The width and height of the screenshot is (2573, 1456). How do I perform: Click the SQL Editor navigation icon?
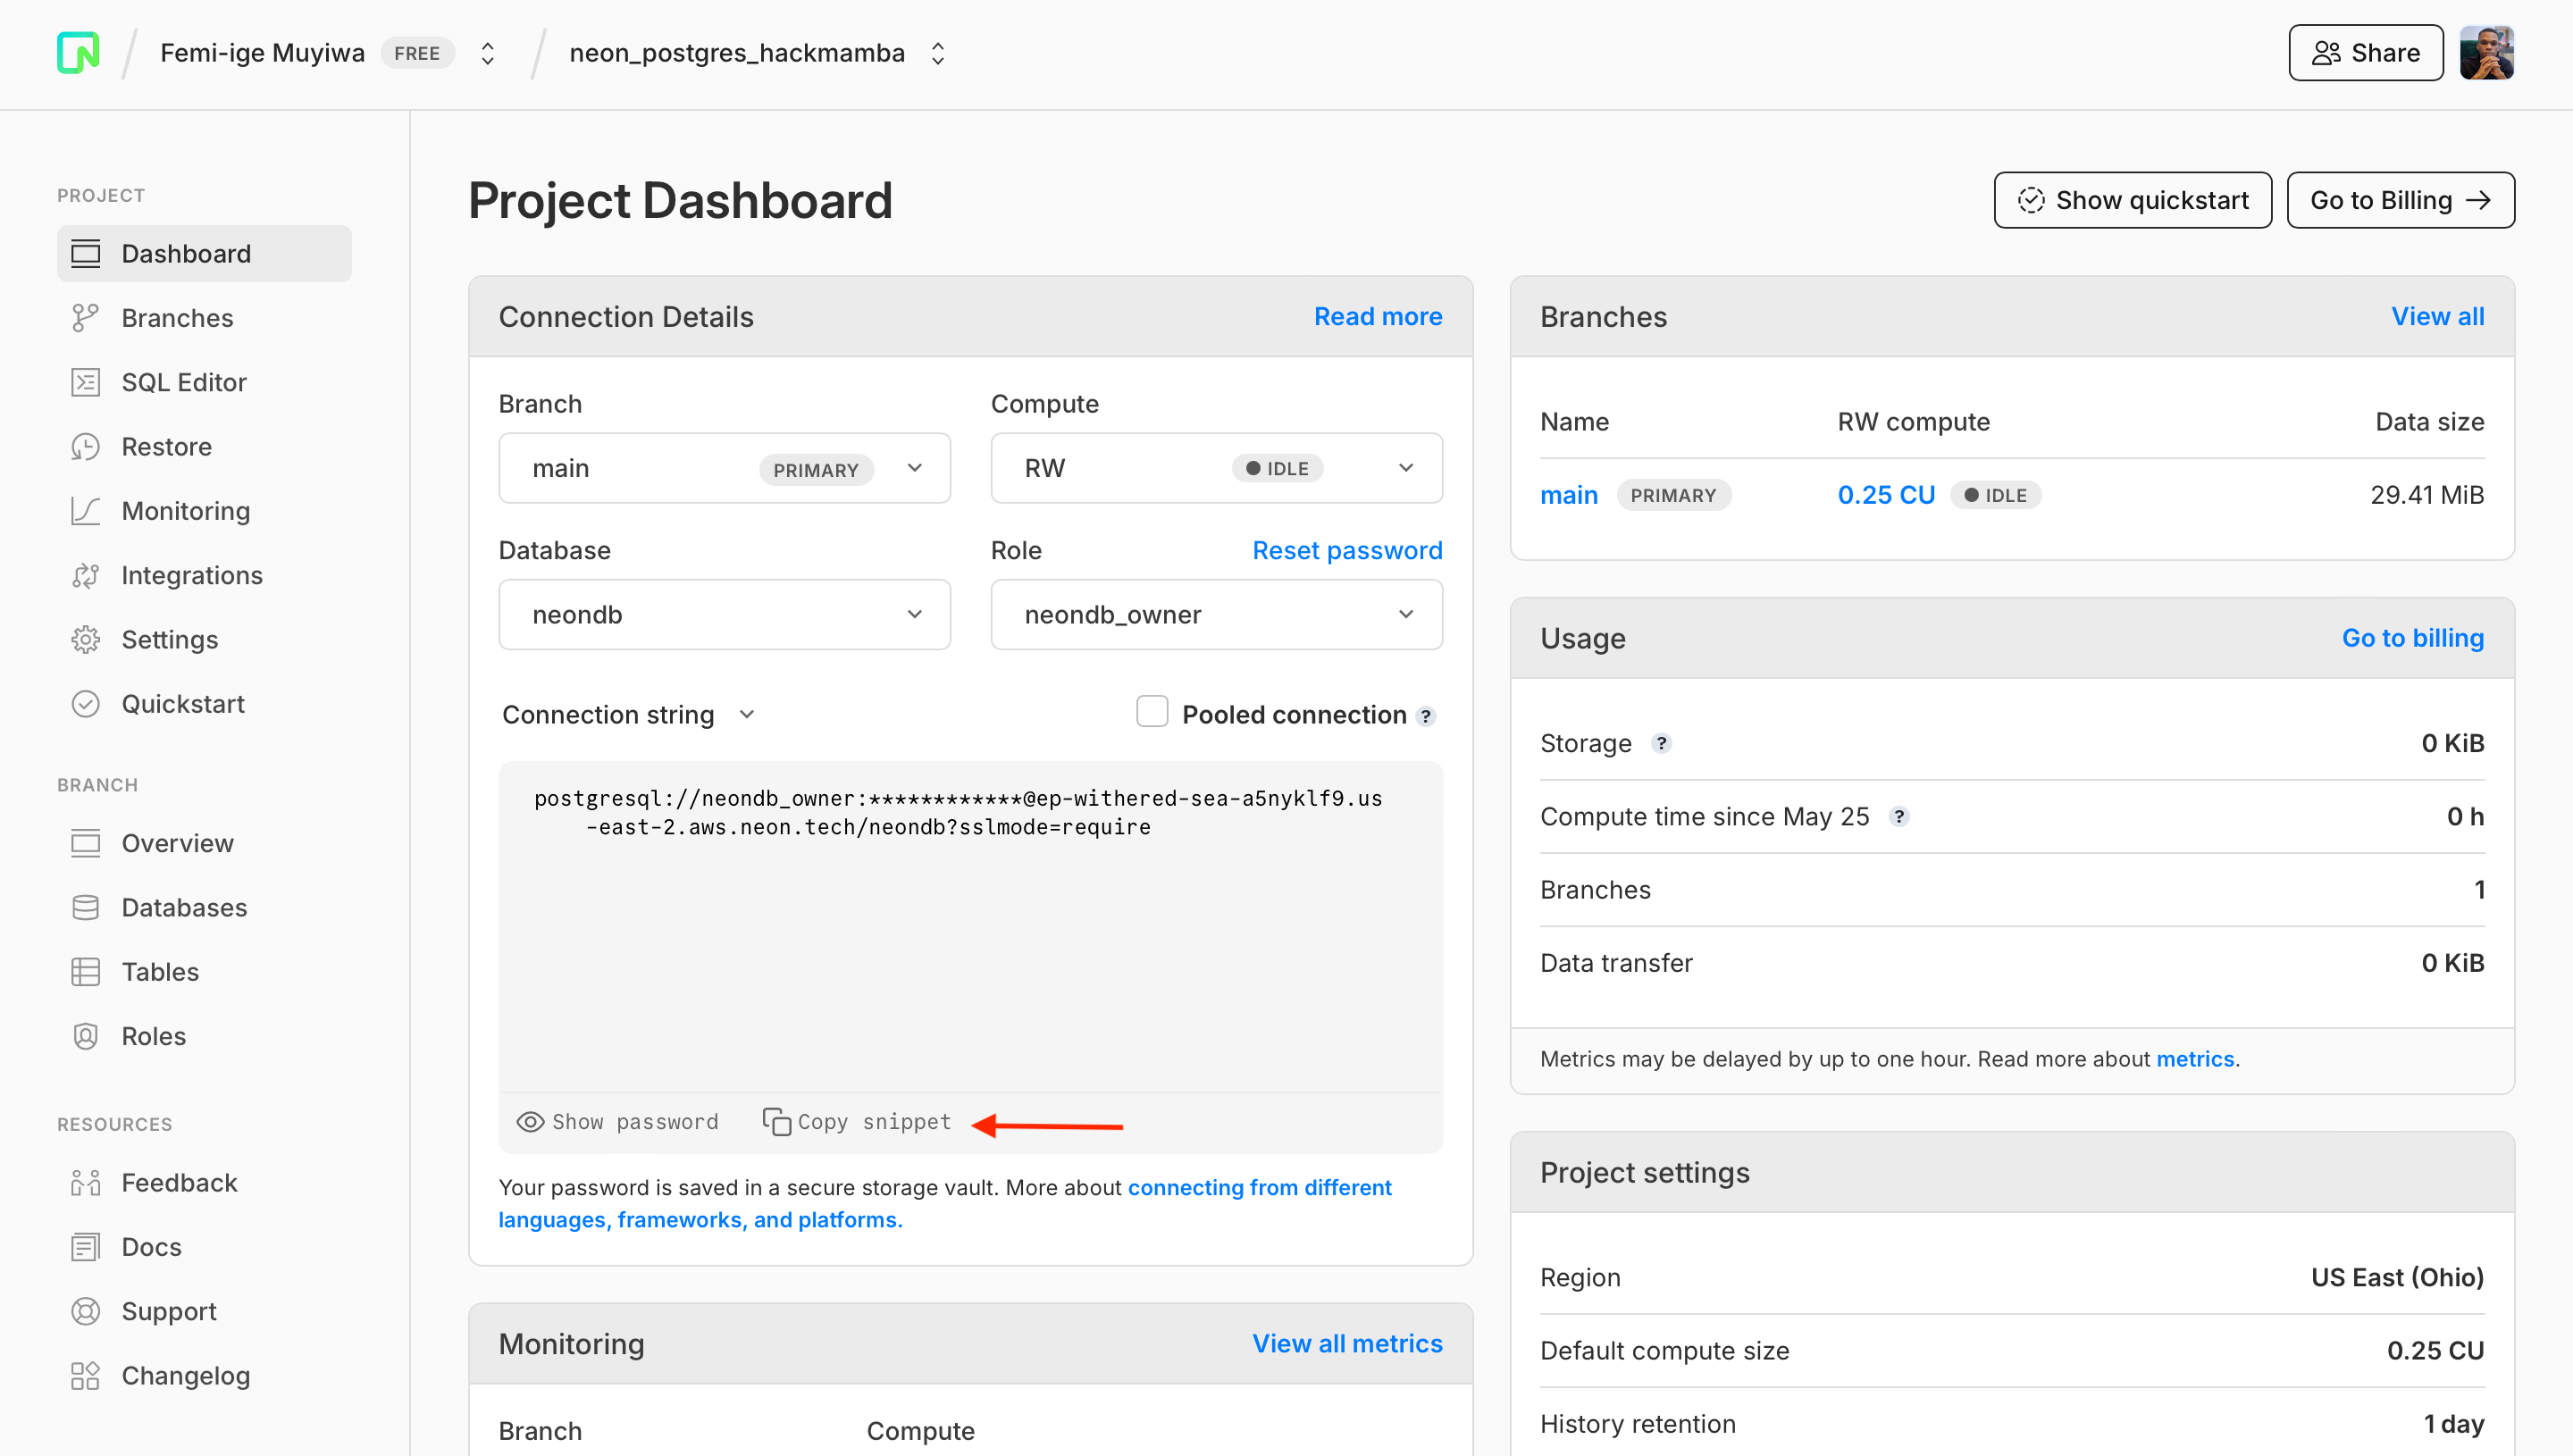(x=85, y=381)
